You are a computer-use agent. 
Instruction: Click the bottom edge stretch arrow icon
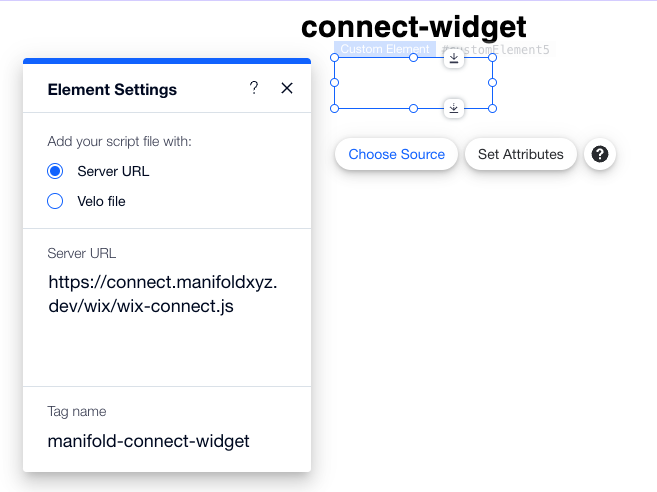click(x=453, y=109)
